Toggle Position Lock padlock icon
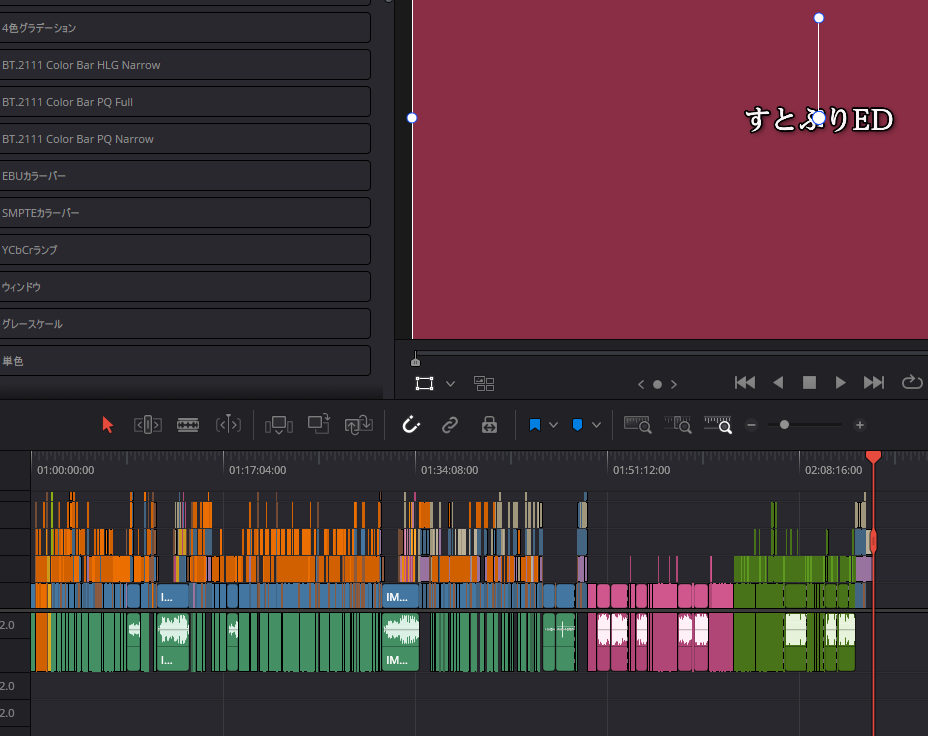The width and height of the screenshot is (928, 736). coord(489,425)
